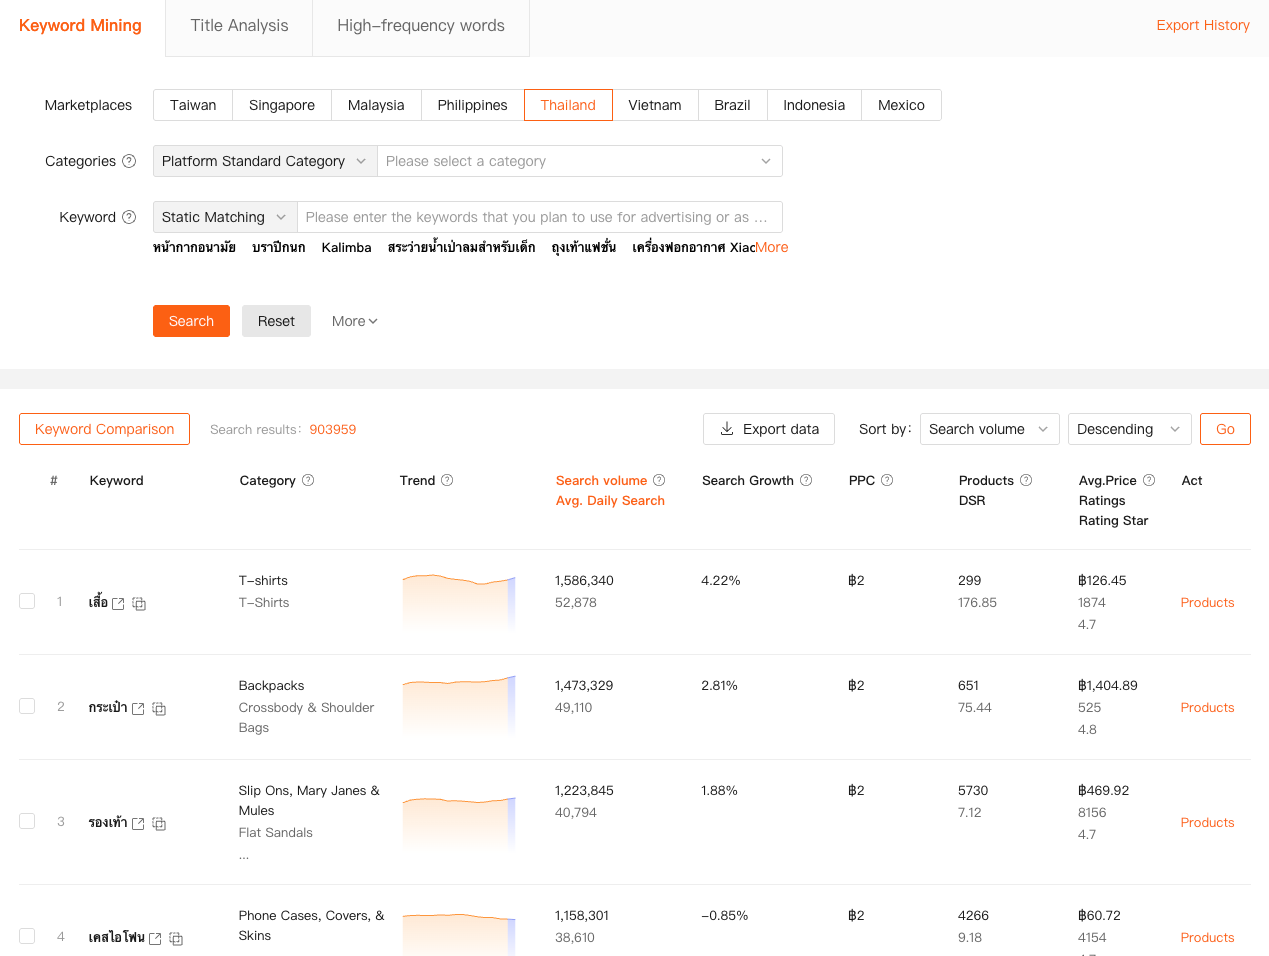The image size is (1269, 956).
Task: Select the checkbox for row 2 keyword
Action: 27,706
